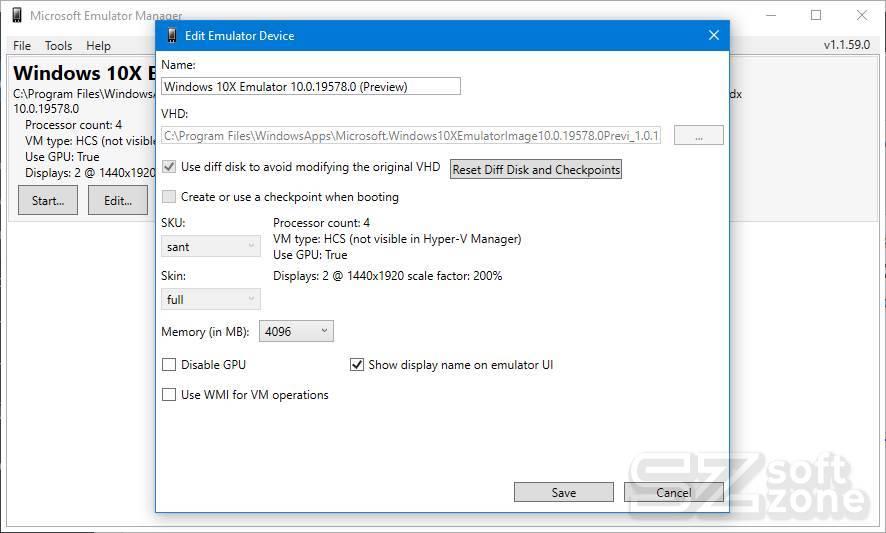Image resolution: width=886 pixels, height=533 pixels.
Task: Click the v1.1.59.0 version label
Action: [x=846, y=45]
